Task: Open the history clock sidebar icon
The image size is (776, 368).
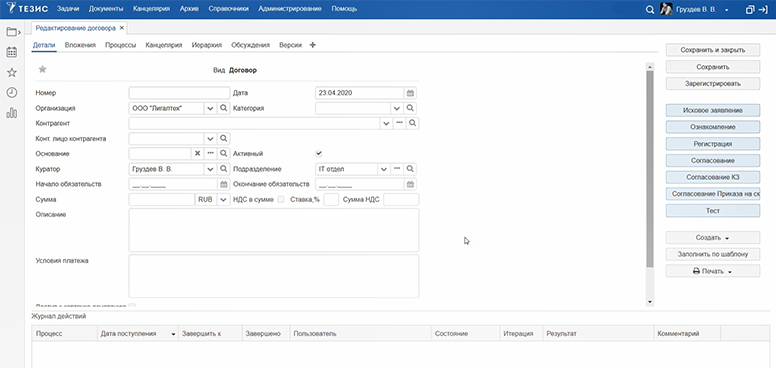Action: [x=11, y=92]
